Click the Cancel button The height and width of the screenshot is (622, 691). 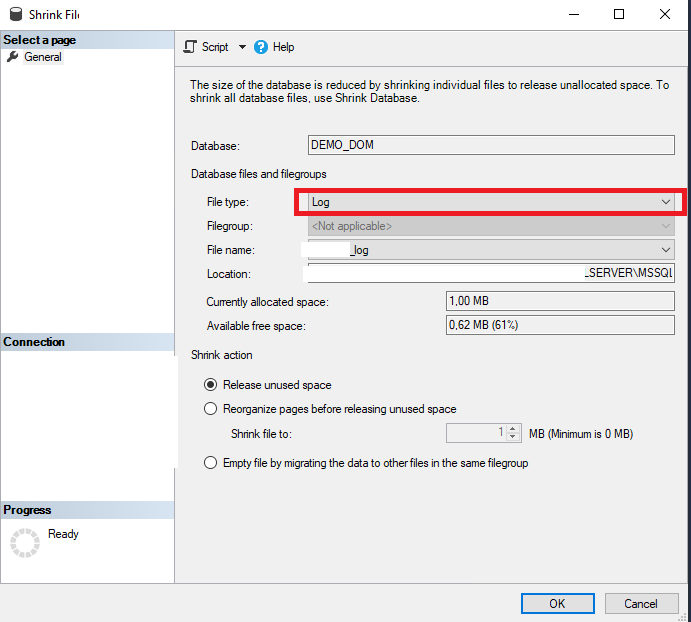(641, 603)
